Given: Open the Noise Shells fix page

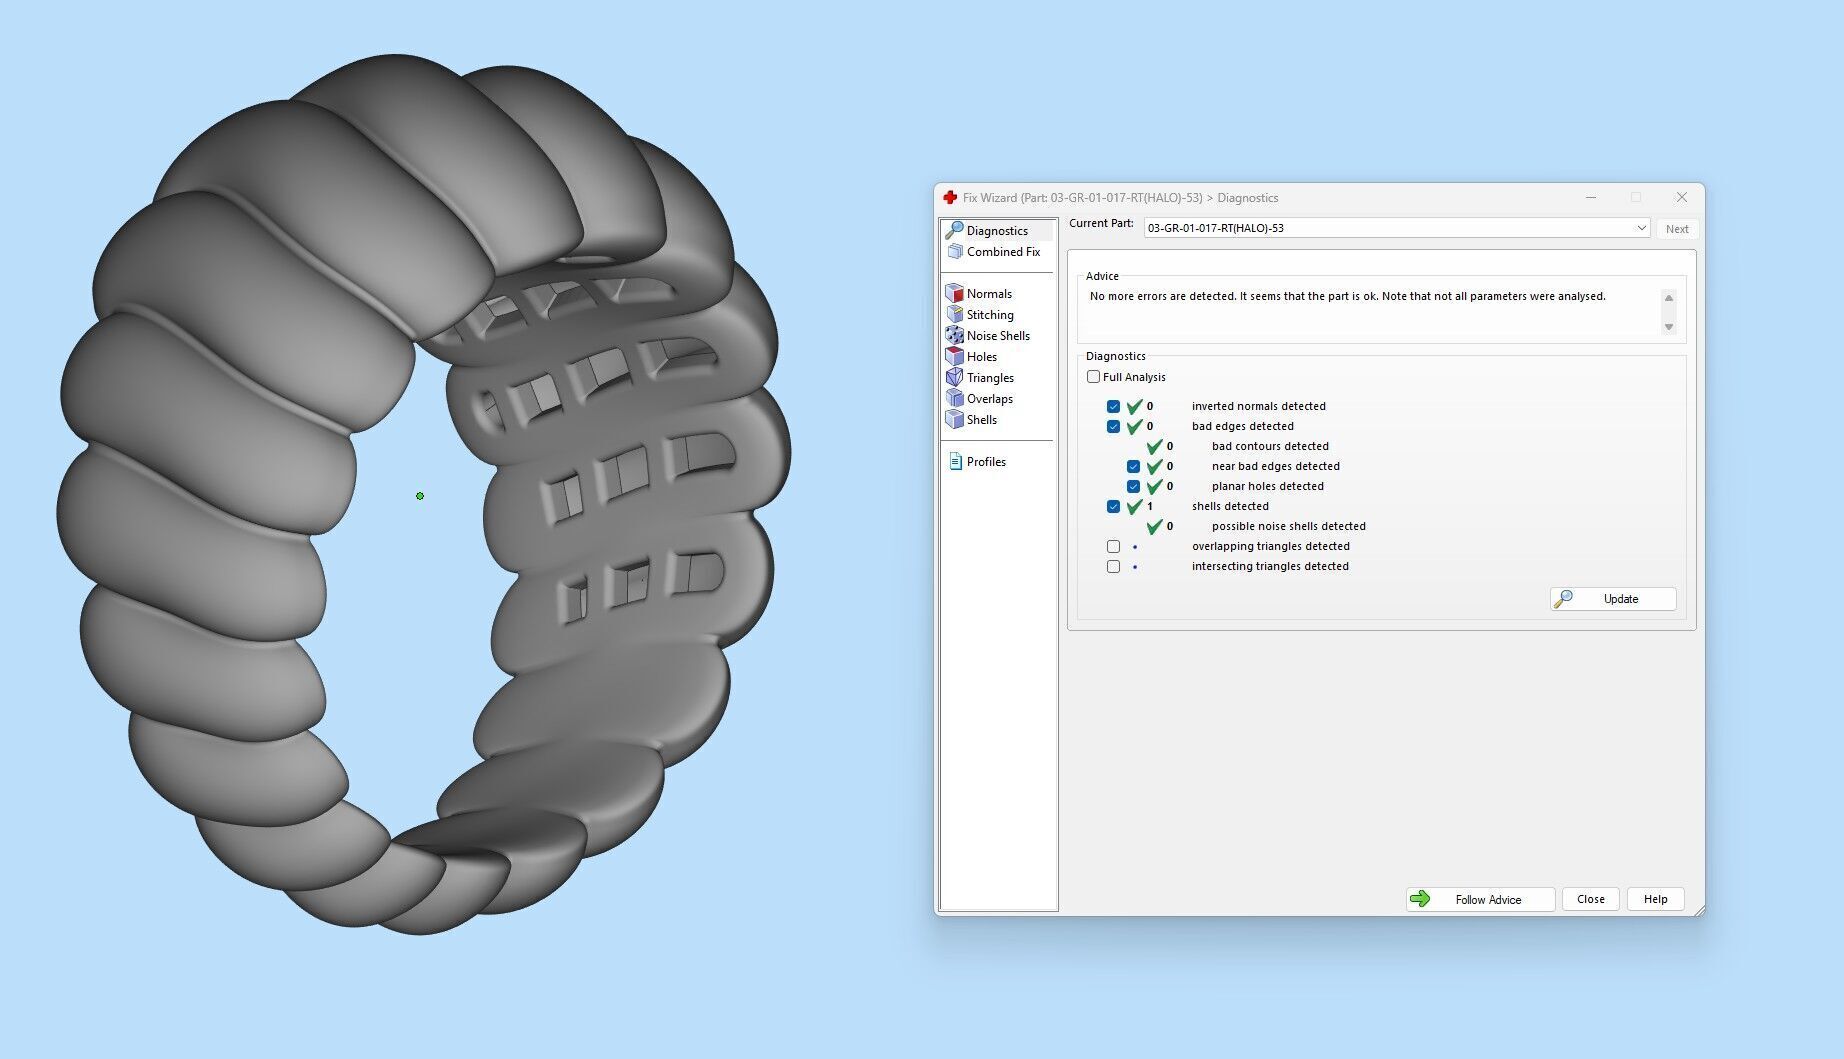Looking at the screenshot, I should 998,336.
